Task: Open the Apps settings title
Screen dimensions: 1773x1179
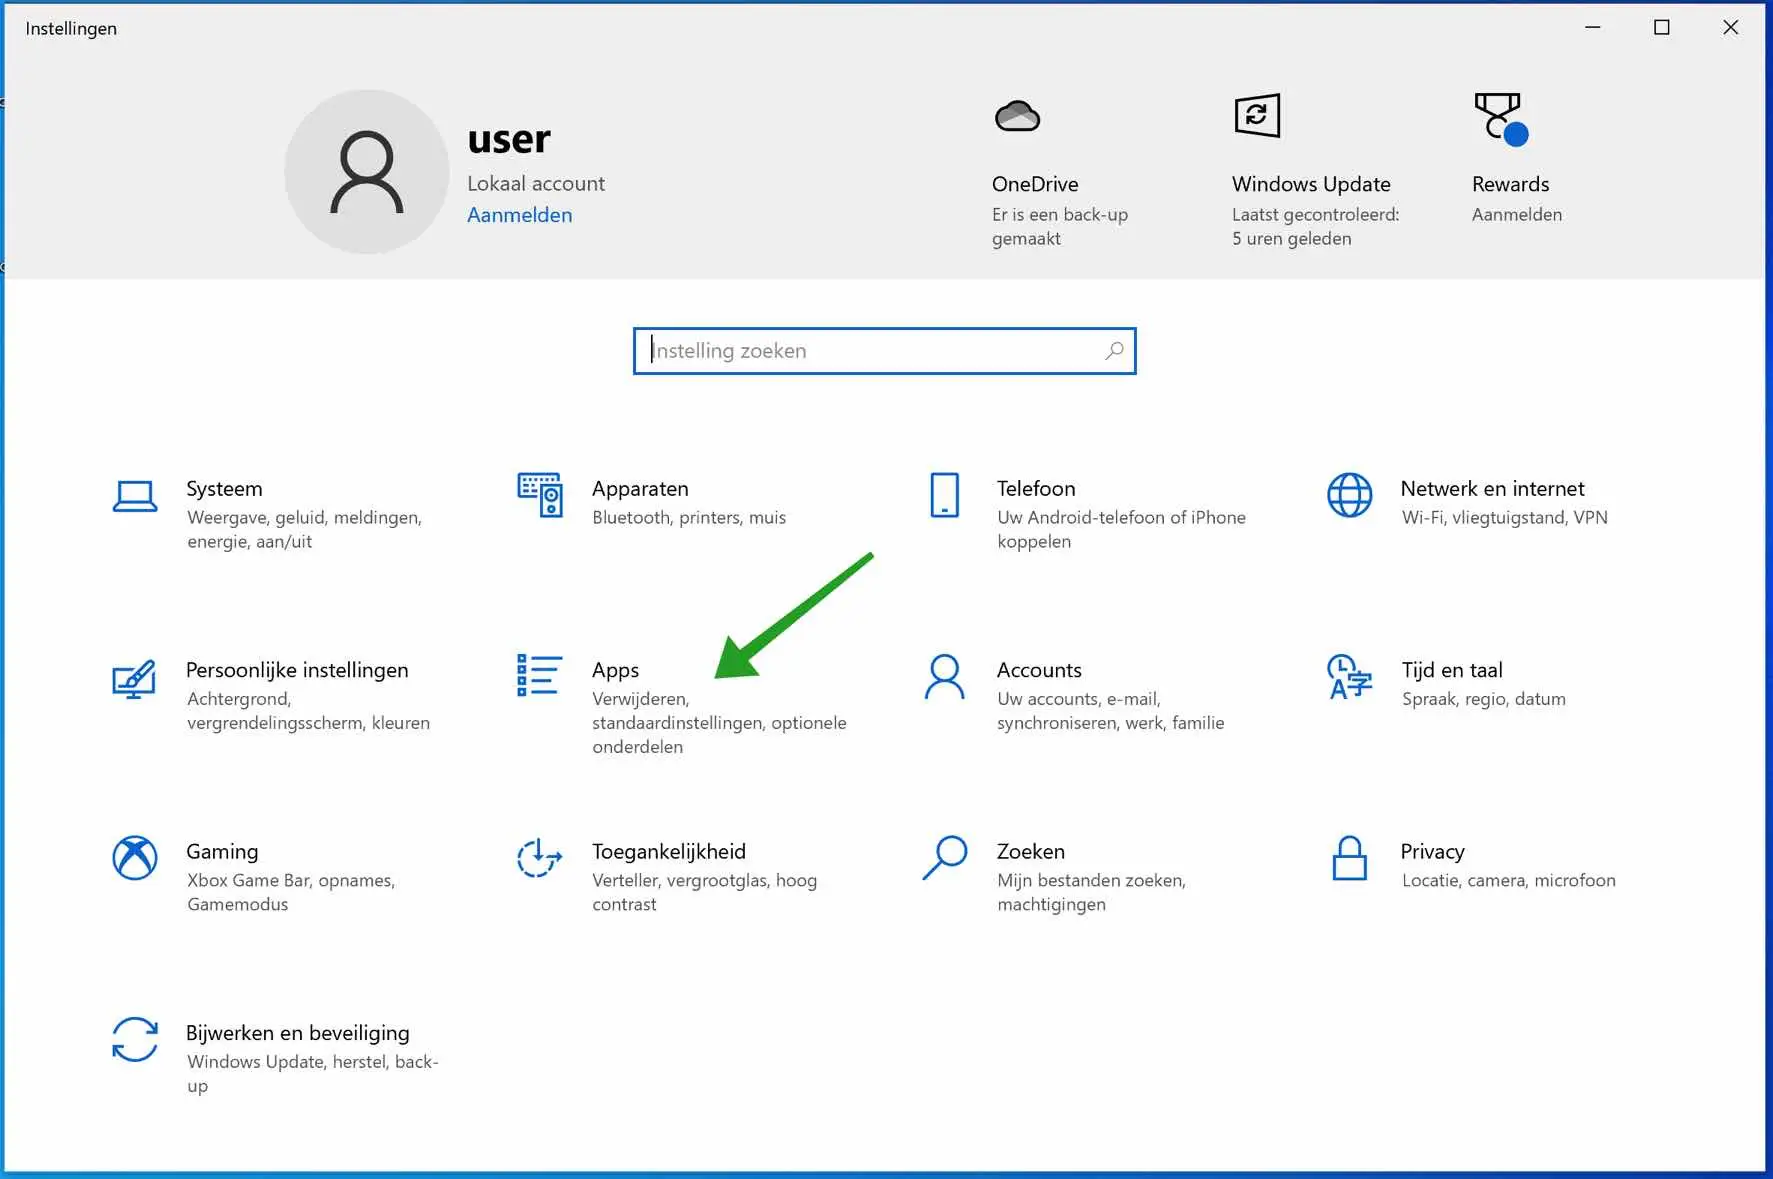Action: coord(615,670)
